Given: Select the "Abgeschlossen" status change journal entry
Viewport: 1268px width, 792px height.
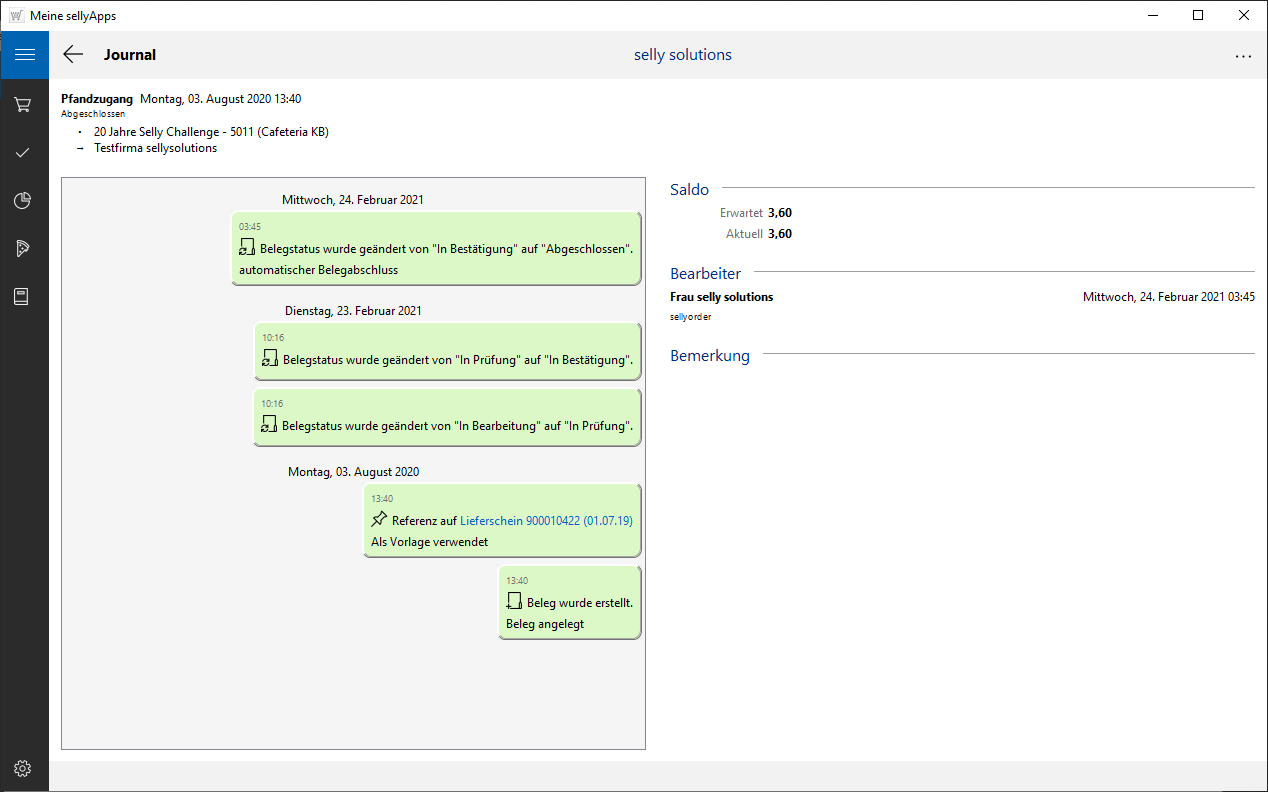Looking at the screenshot, I should pos(436,249).
